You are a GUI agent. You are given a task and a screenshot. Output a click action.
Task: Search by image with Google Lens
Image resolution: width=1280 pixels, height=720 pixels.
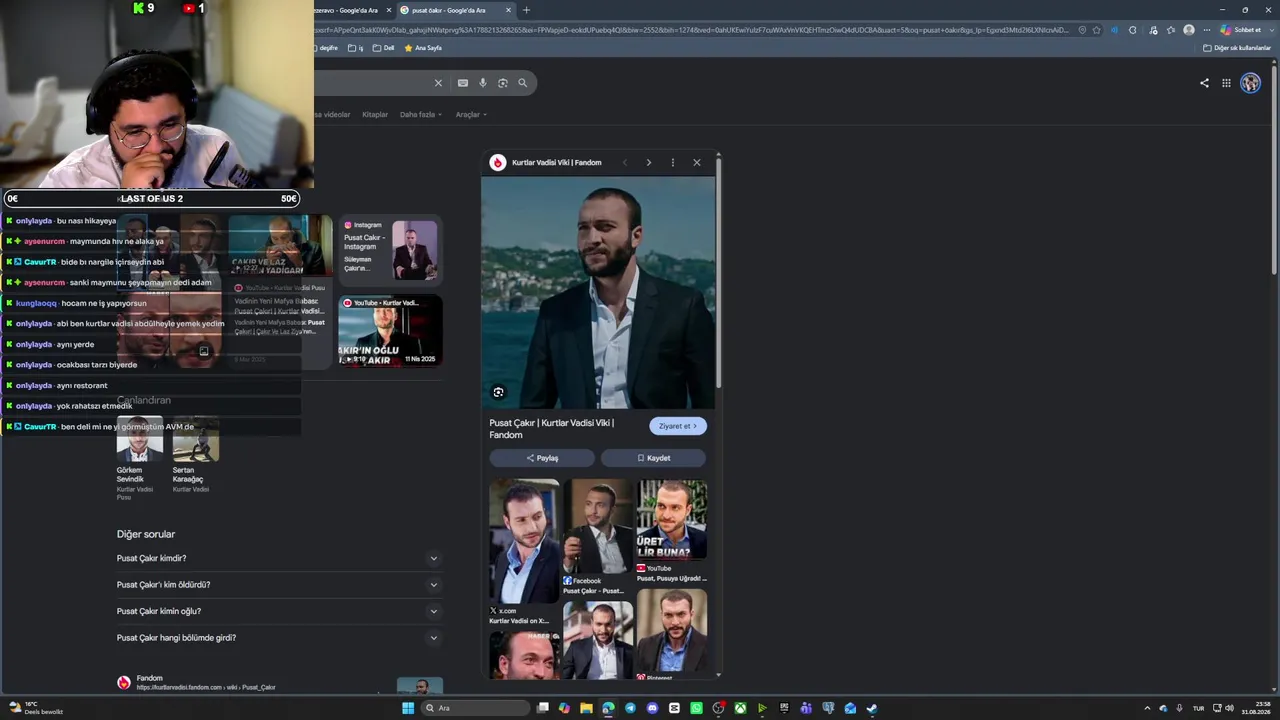coord(503,83)
